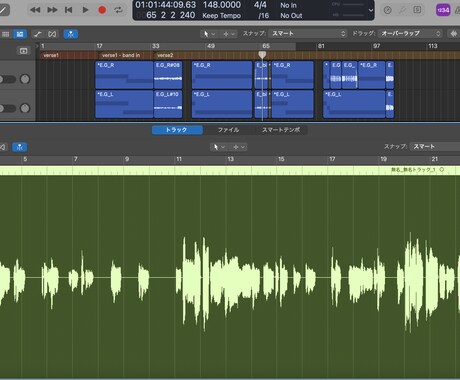Click the /16 division value
The height and width of the screenshot is (380, 460).
pyautogui.click(x=263, y=16)
